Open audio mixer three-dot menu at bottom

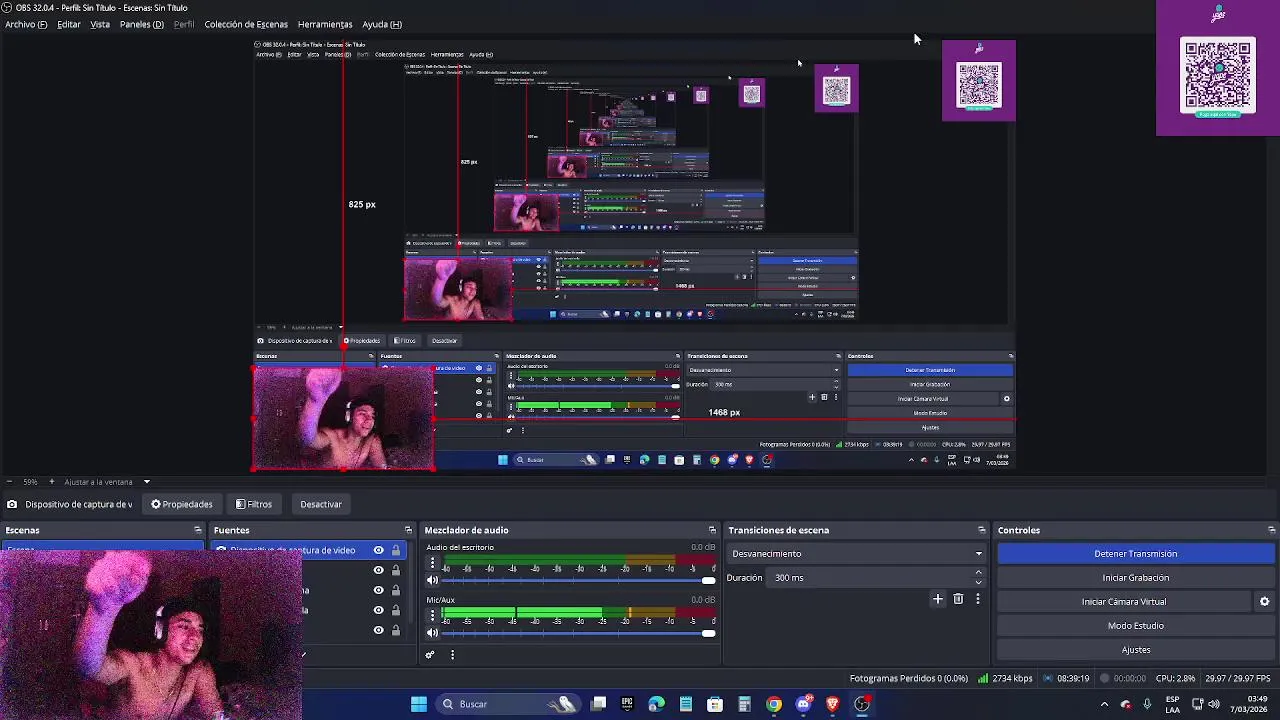(x=452, y=655)
